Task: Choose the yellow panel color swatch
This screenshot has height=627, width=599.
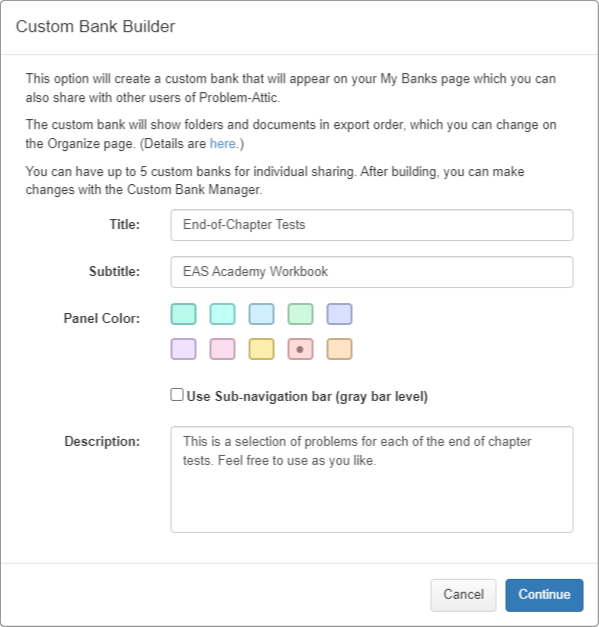Action: (x=262, y=349)
